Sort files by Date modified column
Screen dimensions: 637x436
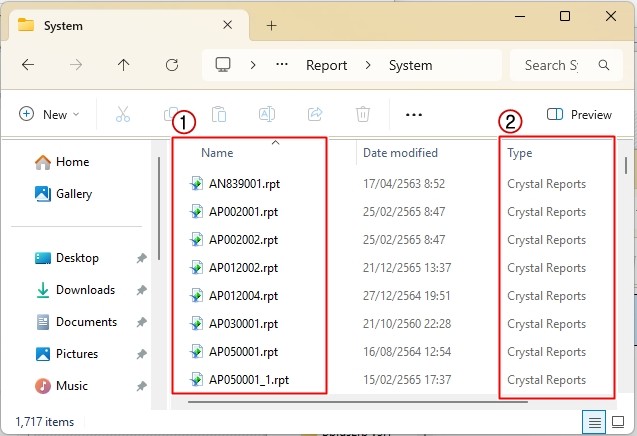coord(400,153)
